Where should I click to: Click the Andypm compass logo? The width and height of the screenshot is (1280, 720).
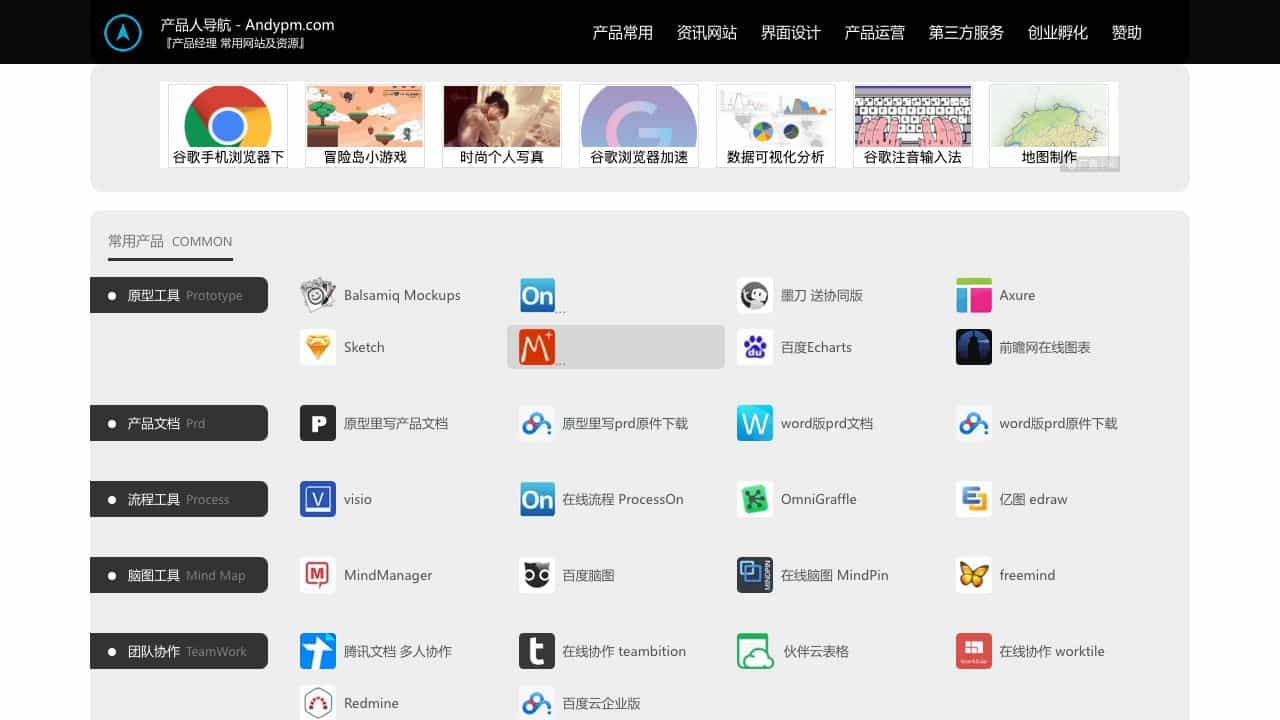[x=123, y=32]
